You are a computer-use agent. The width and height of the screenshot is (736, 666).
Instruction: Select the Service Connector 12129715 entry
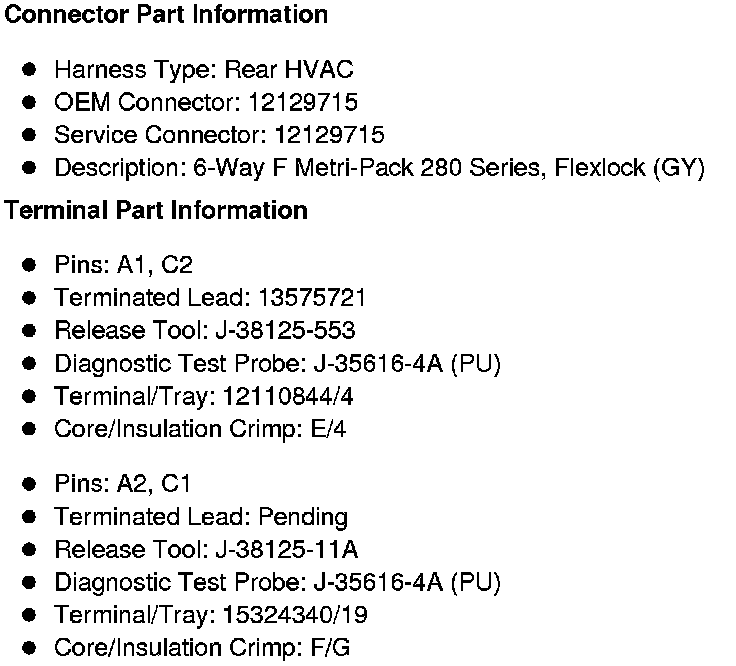(x=219, y=135)
